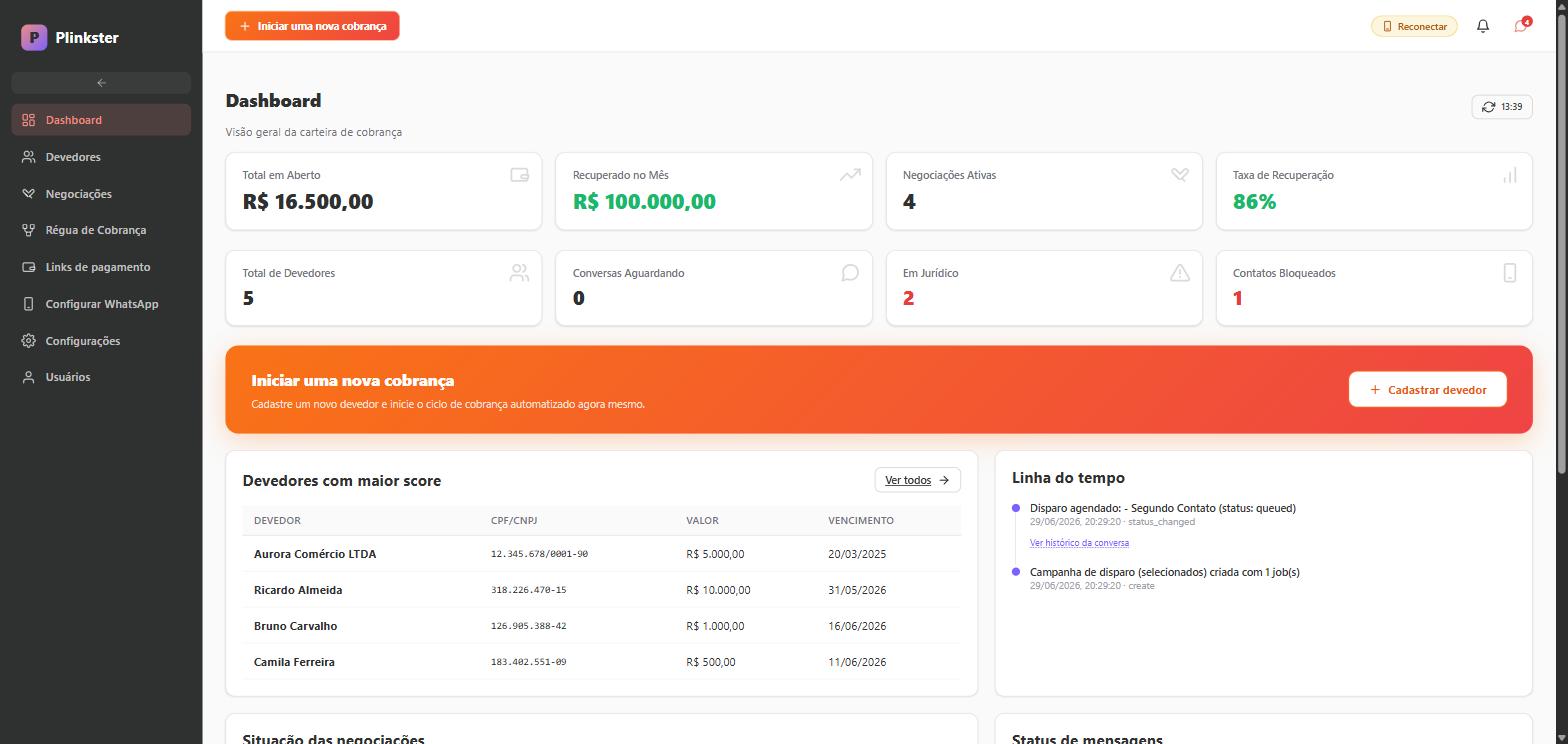Viewport: 1568px width, 744px height.
Task: Open Régua de Cobrança page
Action: (101, 230)
